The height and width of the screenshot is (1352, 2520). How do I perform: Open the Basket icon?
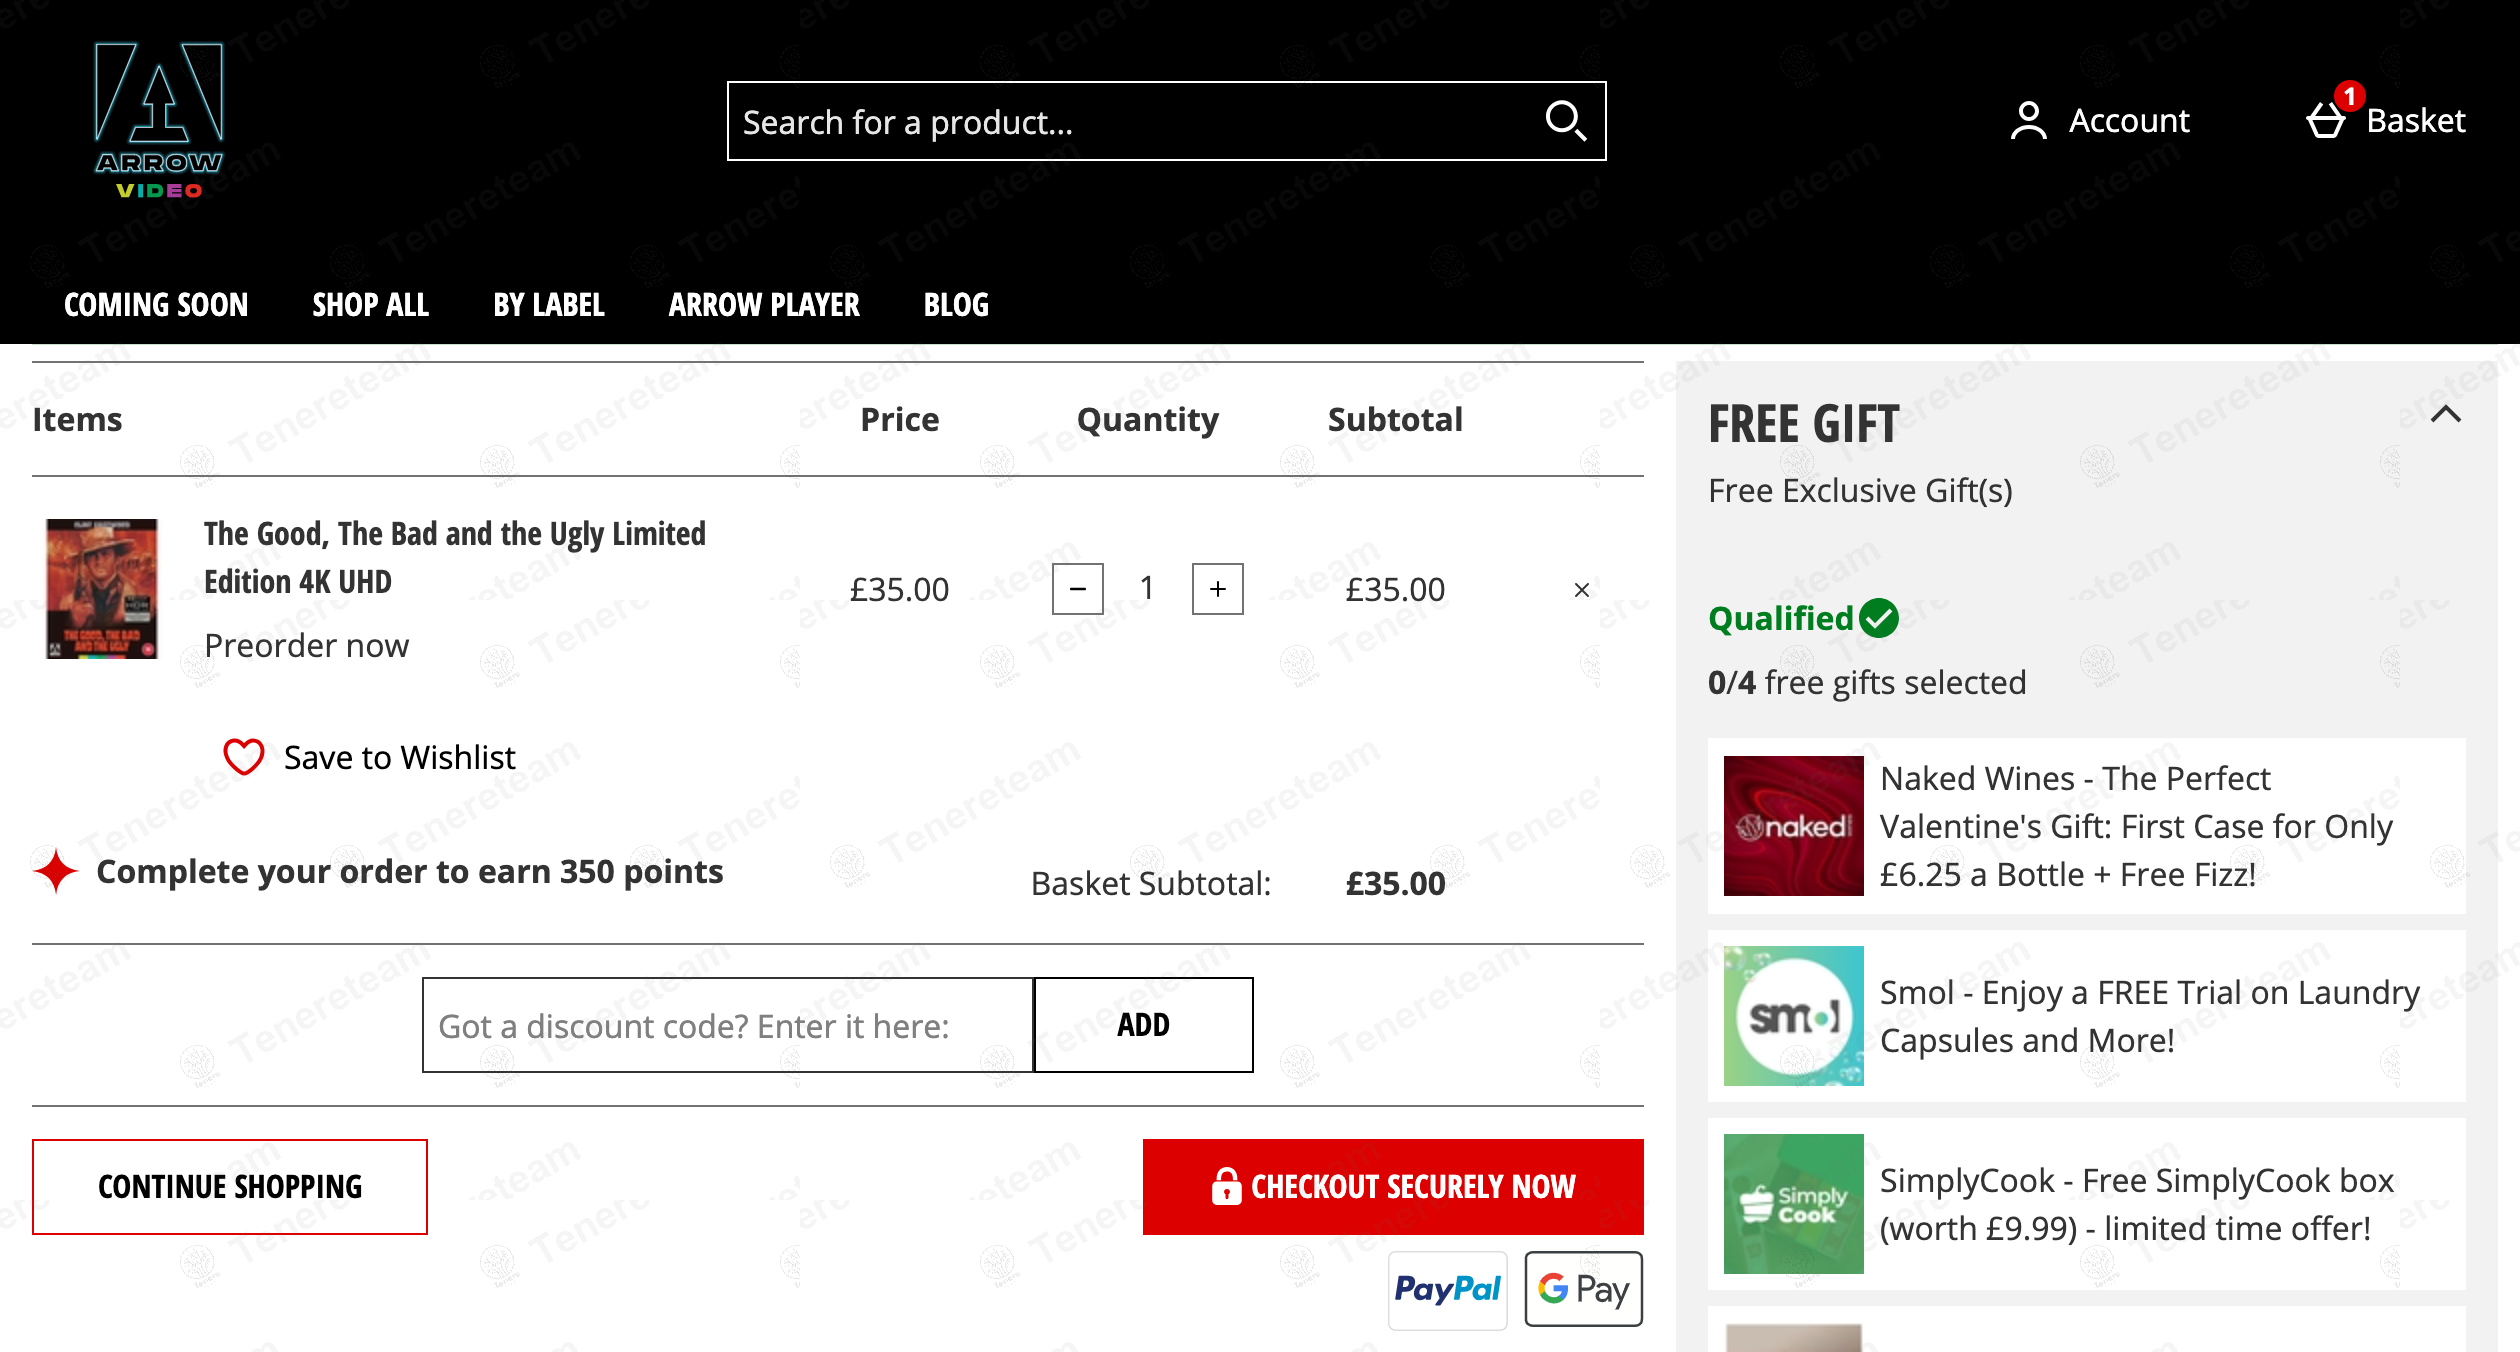point(2326,121)
